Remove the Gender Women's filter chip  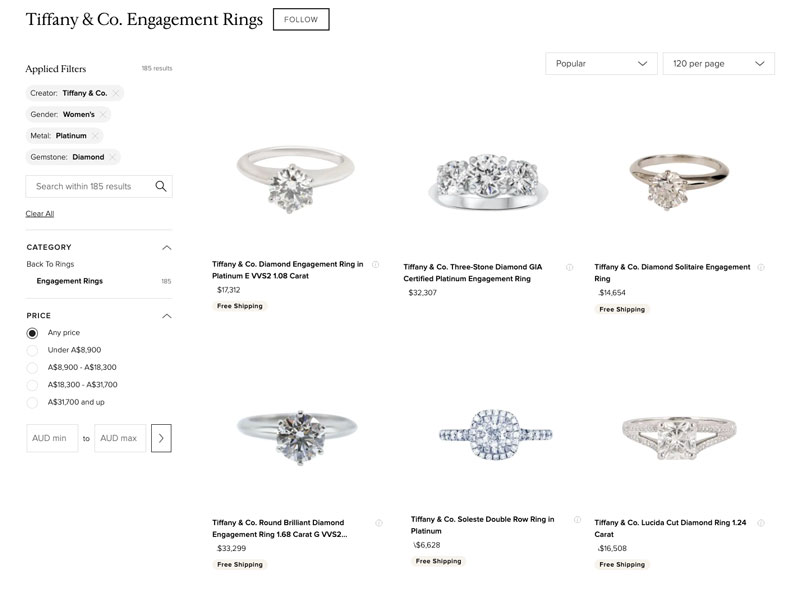[x=103, y=115]
